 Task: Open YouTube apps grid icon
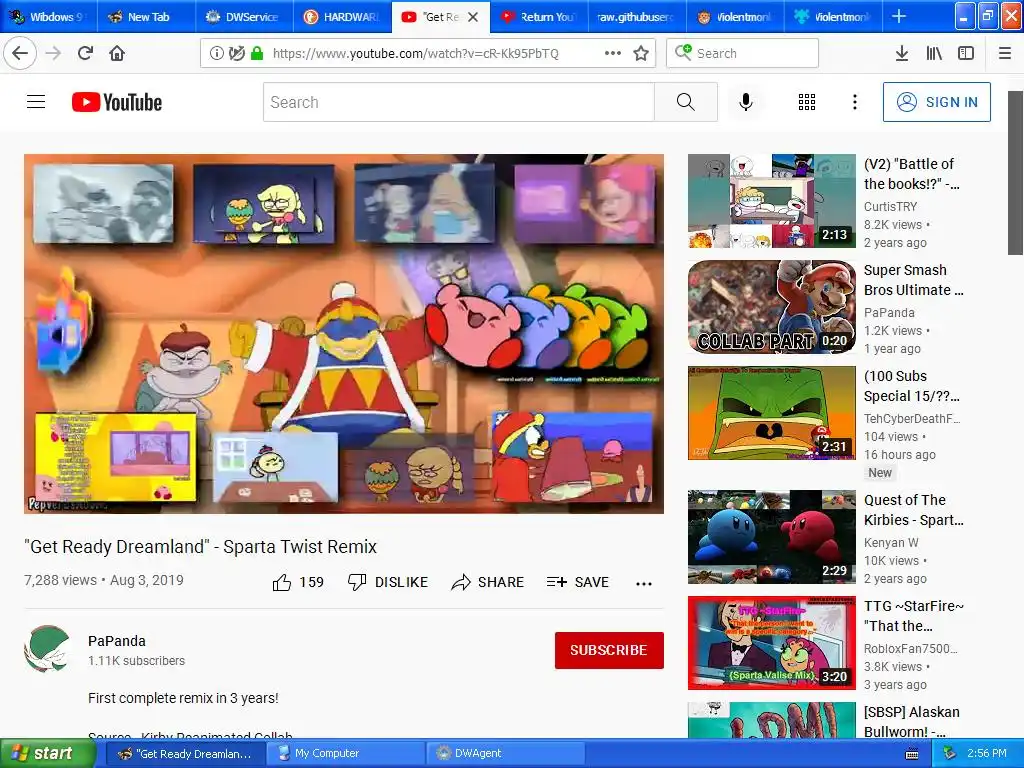(807, 102)
